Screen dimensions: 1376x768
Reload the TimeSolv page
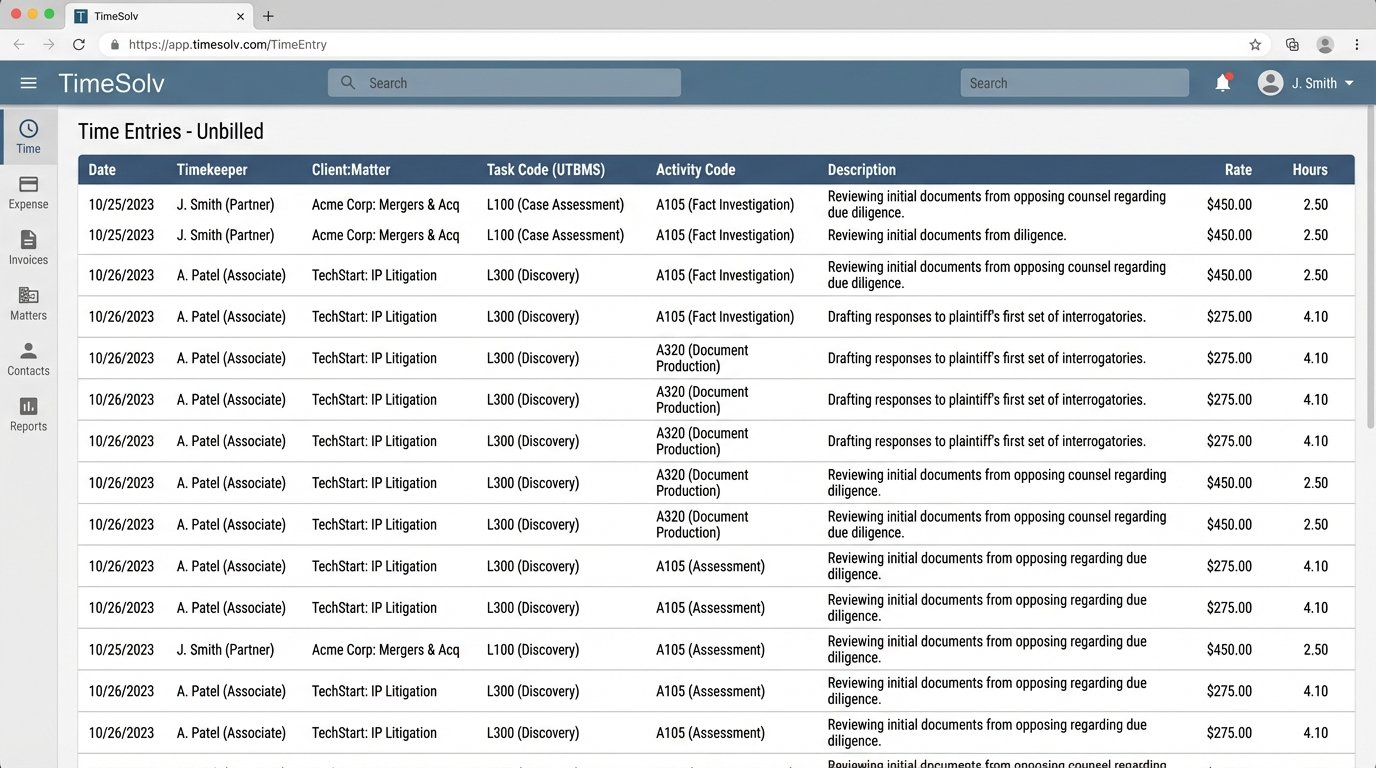[79, 44]
